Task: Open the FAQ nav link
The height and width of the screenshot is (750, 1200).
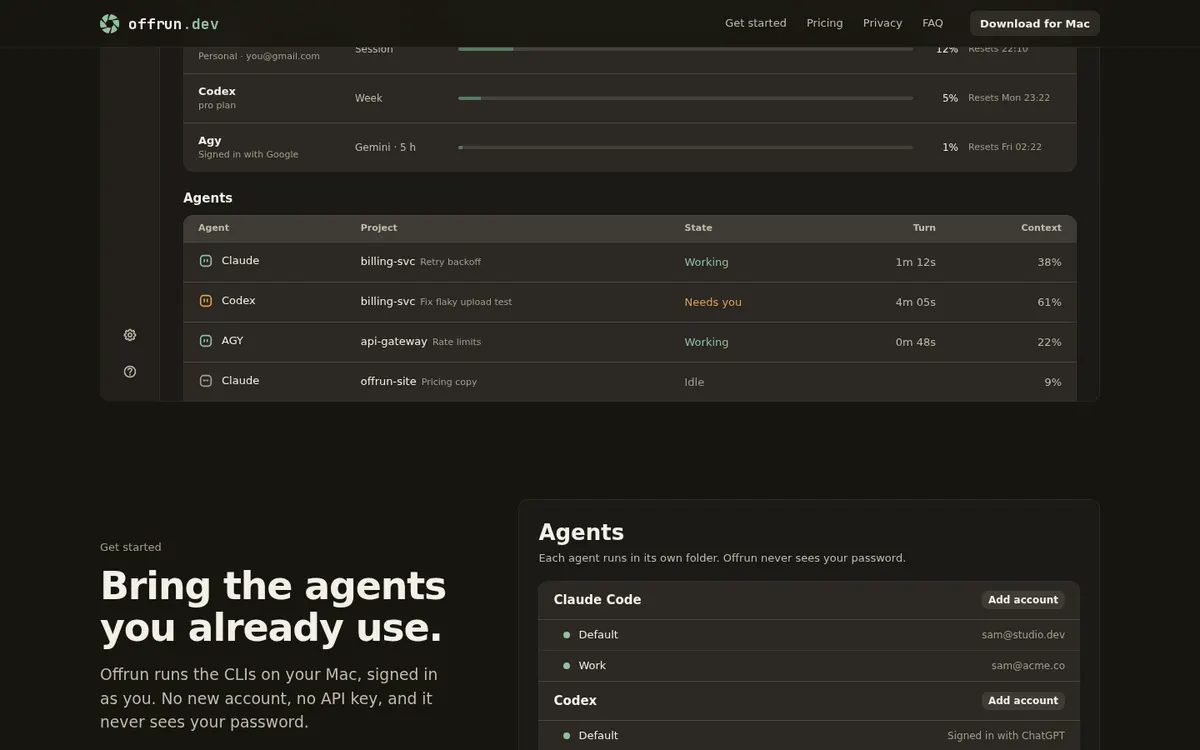Action: tap(933, 23)
